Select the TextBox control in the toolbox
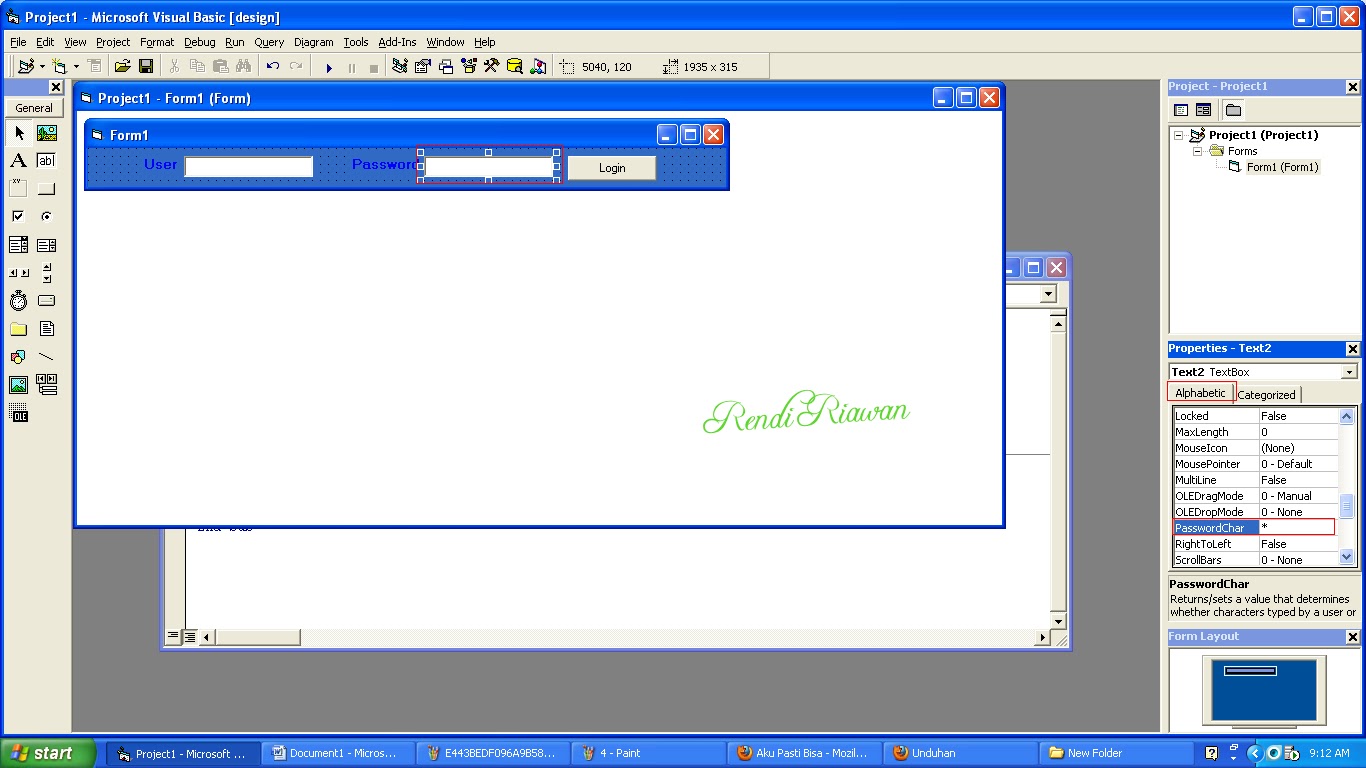1366x768 pixels. [x=46, y=160]
